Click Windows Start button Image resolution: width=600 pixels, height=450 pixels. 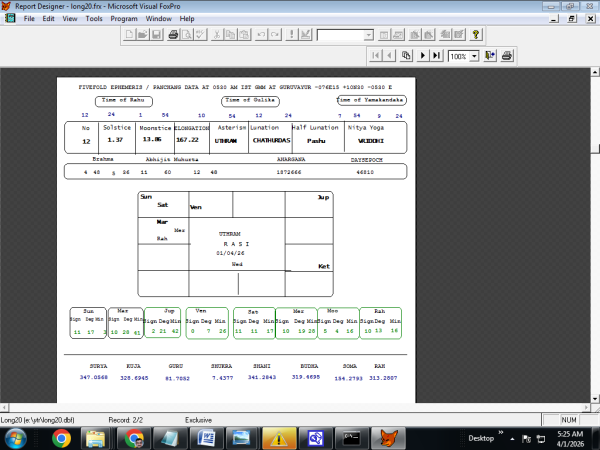pos(18,437)
